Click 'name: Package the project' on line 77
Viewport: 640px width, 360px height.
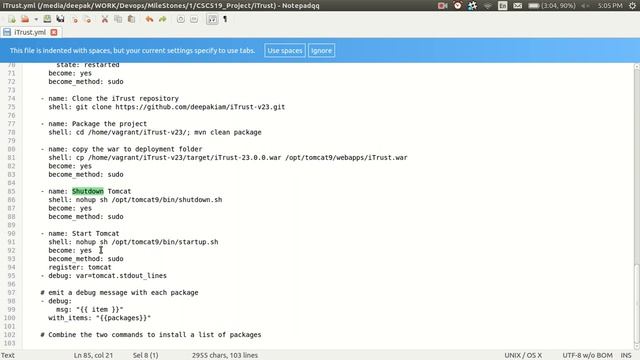point(93,124)
